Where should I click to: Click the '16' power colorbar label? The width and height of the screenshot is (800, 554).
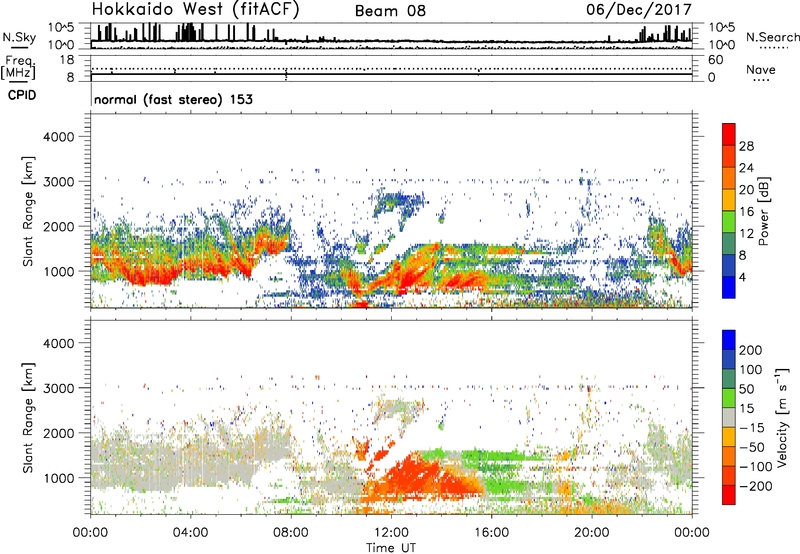[x=746, y=212]
